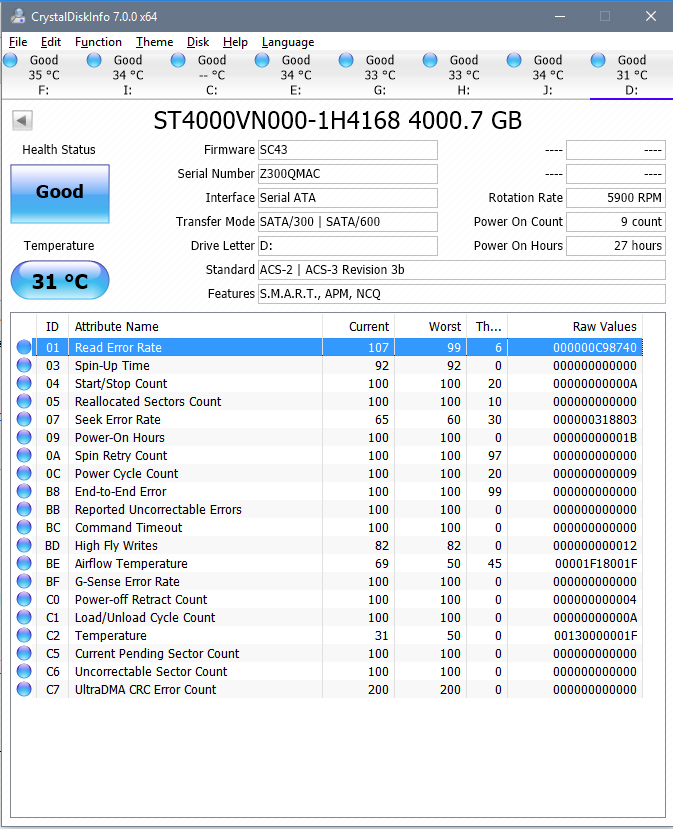This screenshot has height=829, width=673.
Task: Open the Disk menu
Action: [198, 42]
